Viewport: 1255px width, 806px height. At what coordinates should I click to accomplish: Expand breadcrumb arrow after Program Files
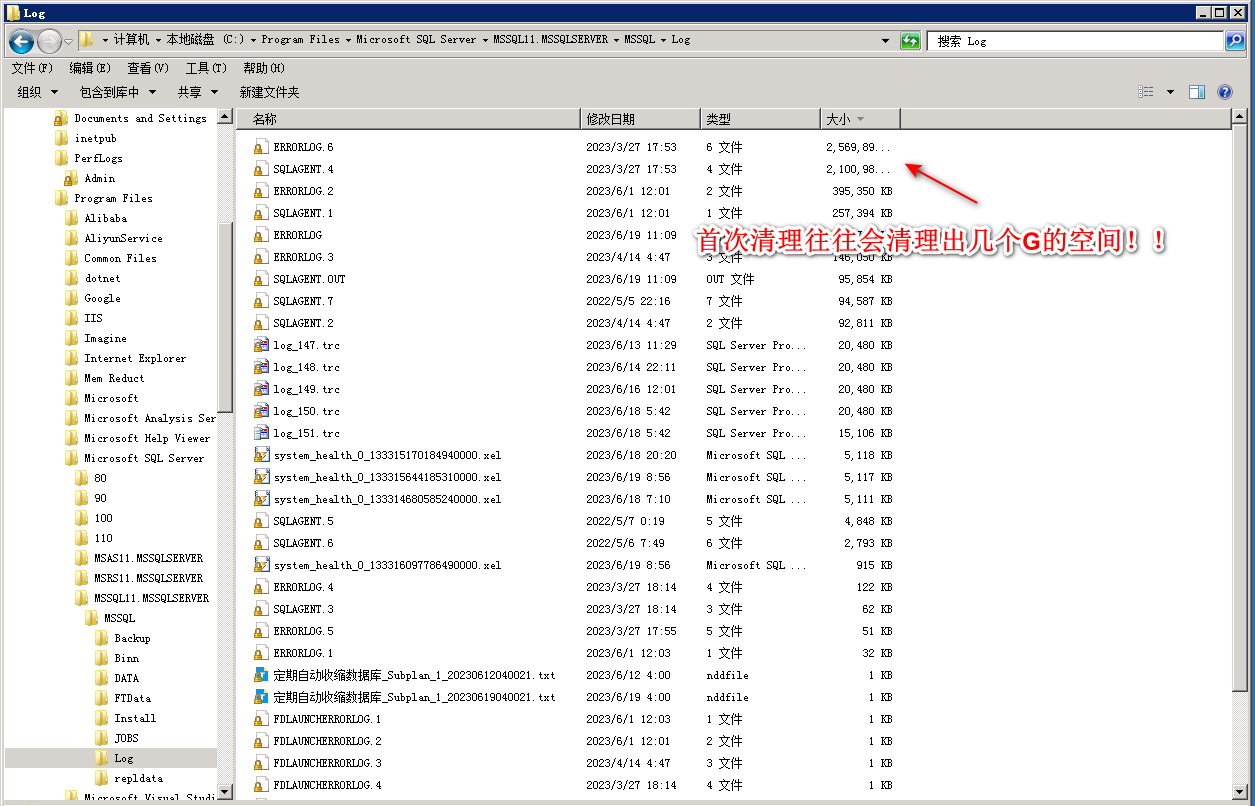click(349, 40)
